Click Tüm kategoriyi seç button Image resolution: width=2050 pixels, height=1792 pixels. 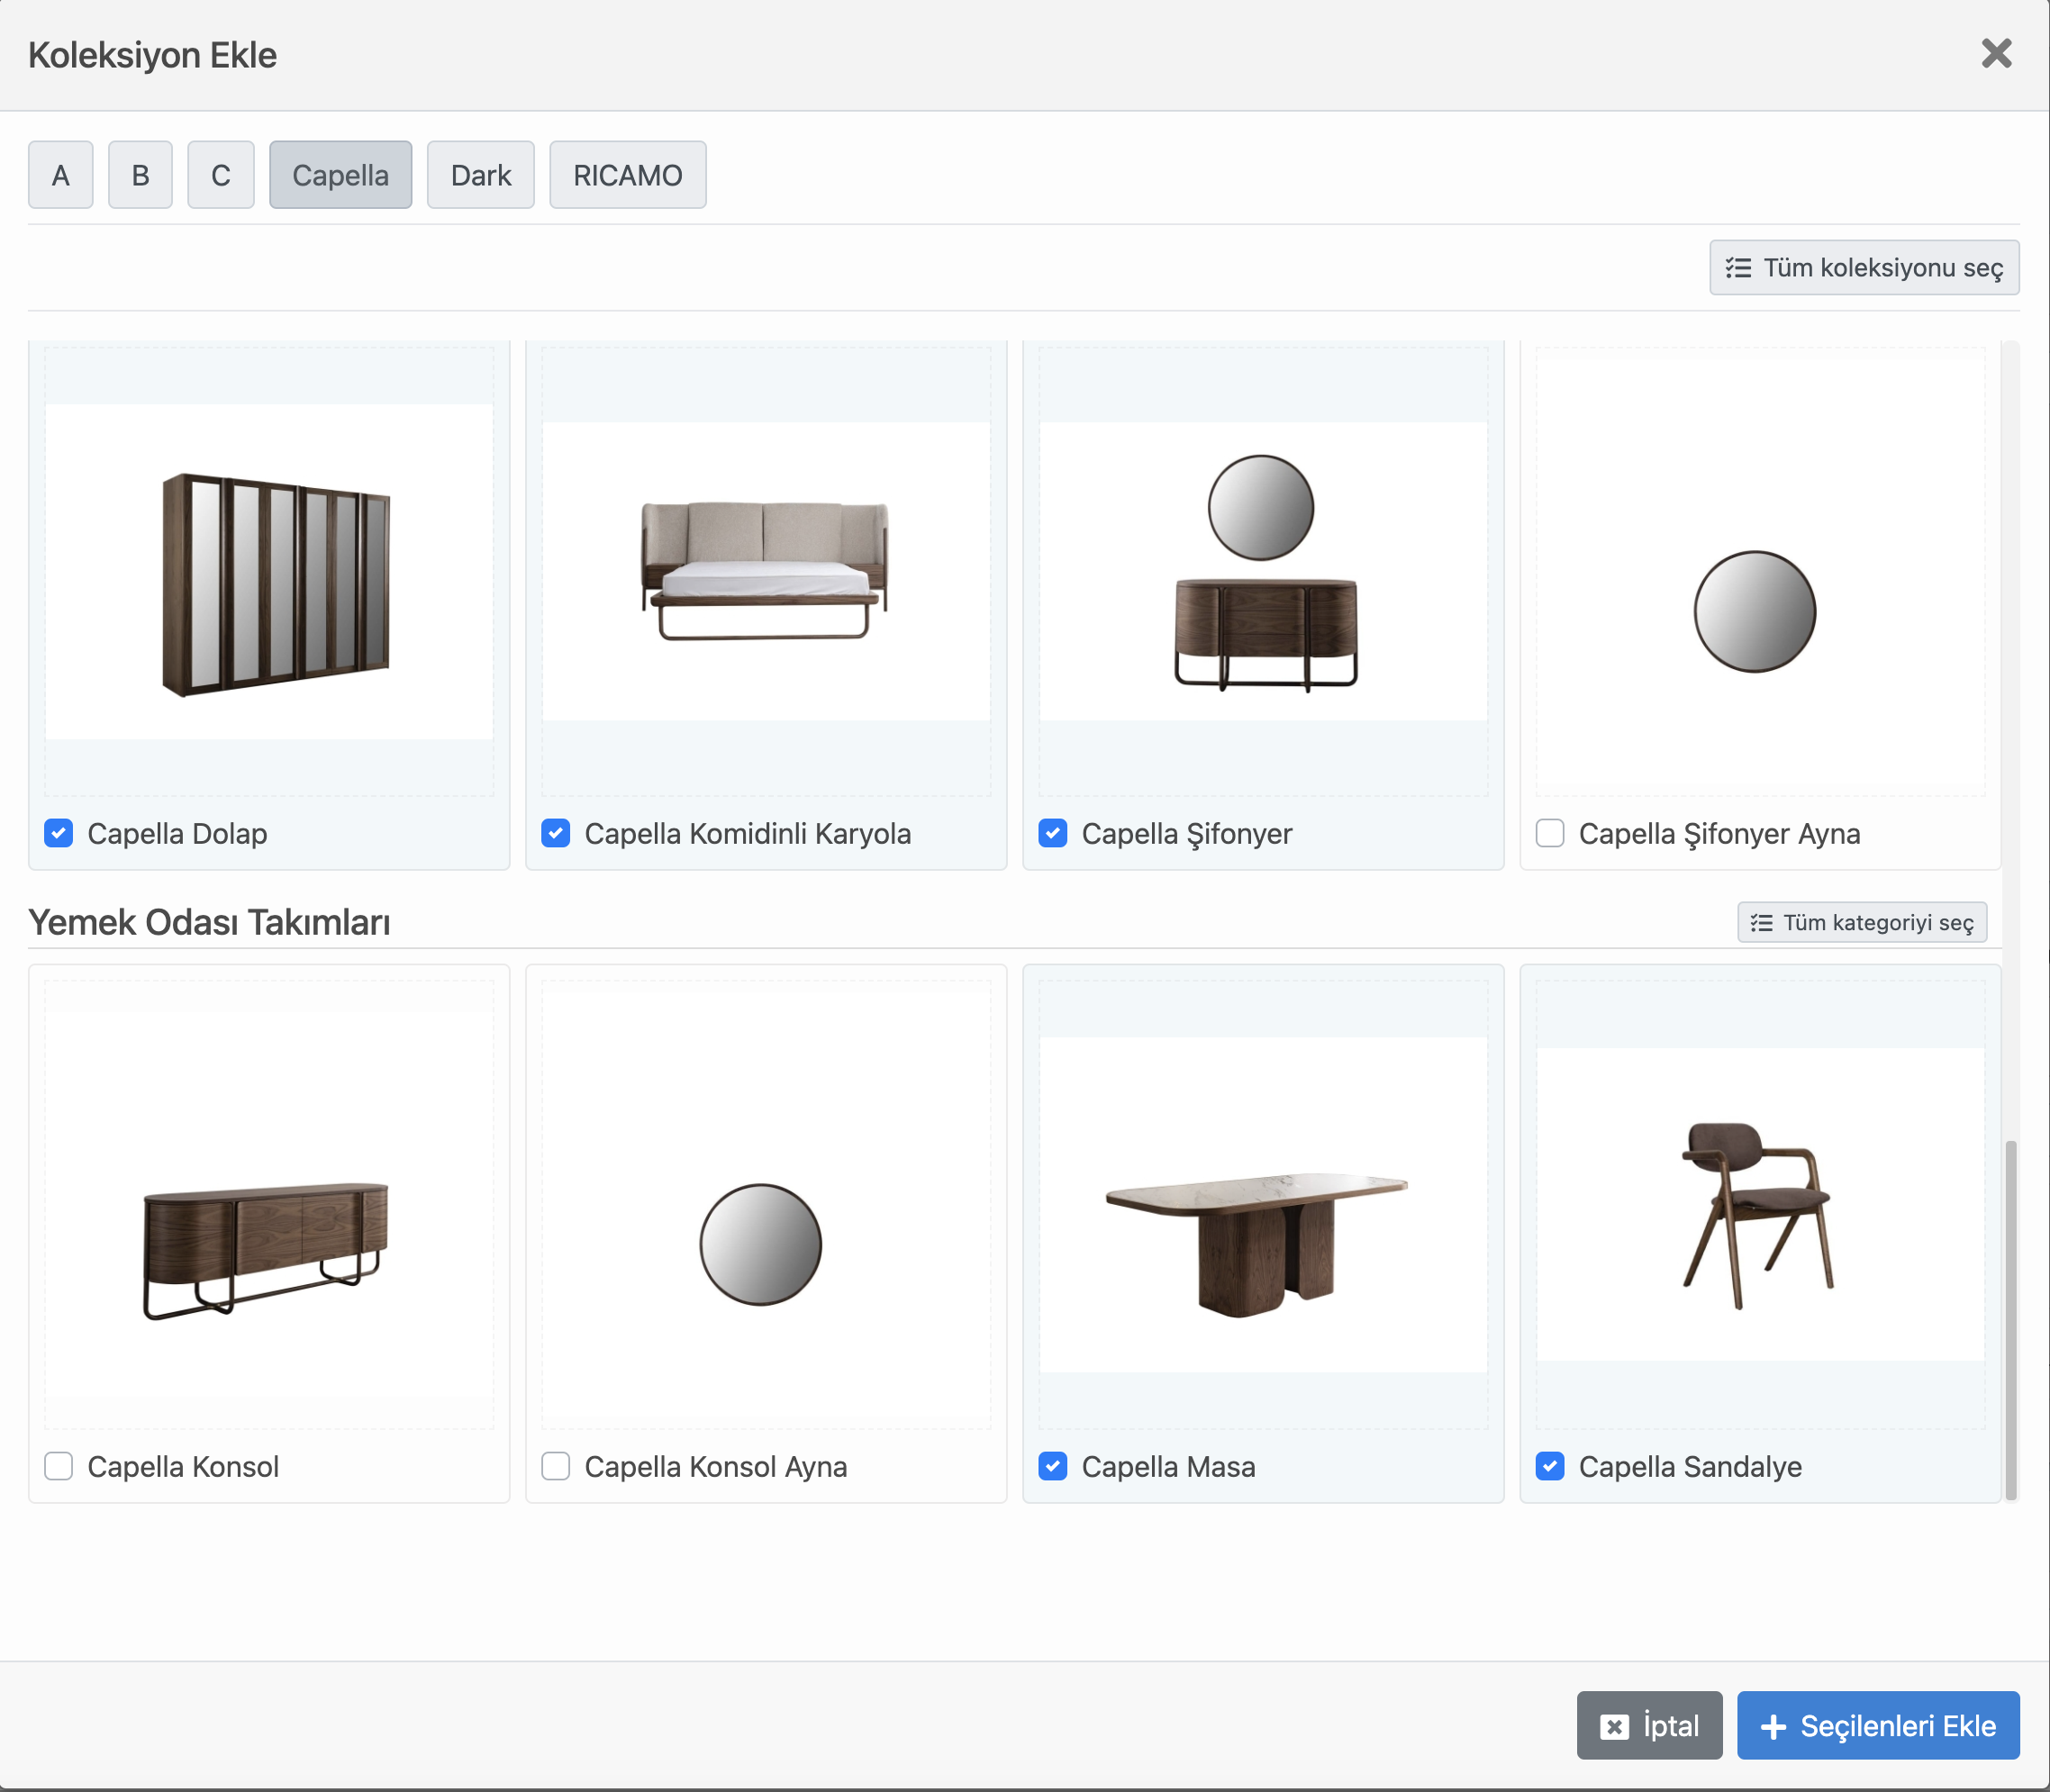point(1862,922)
